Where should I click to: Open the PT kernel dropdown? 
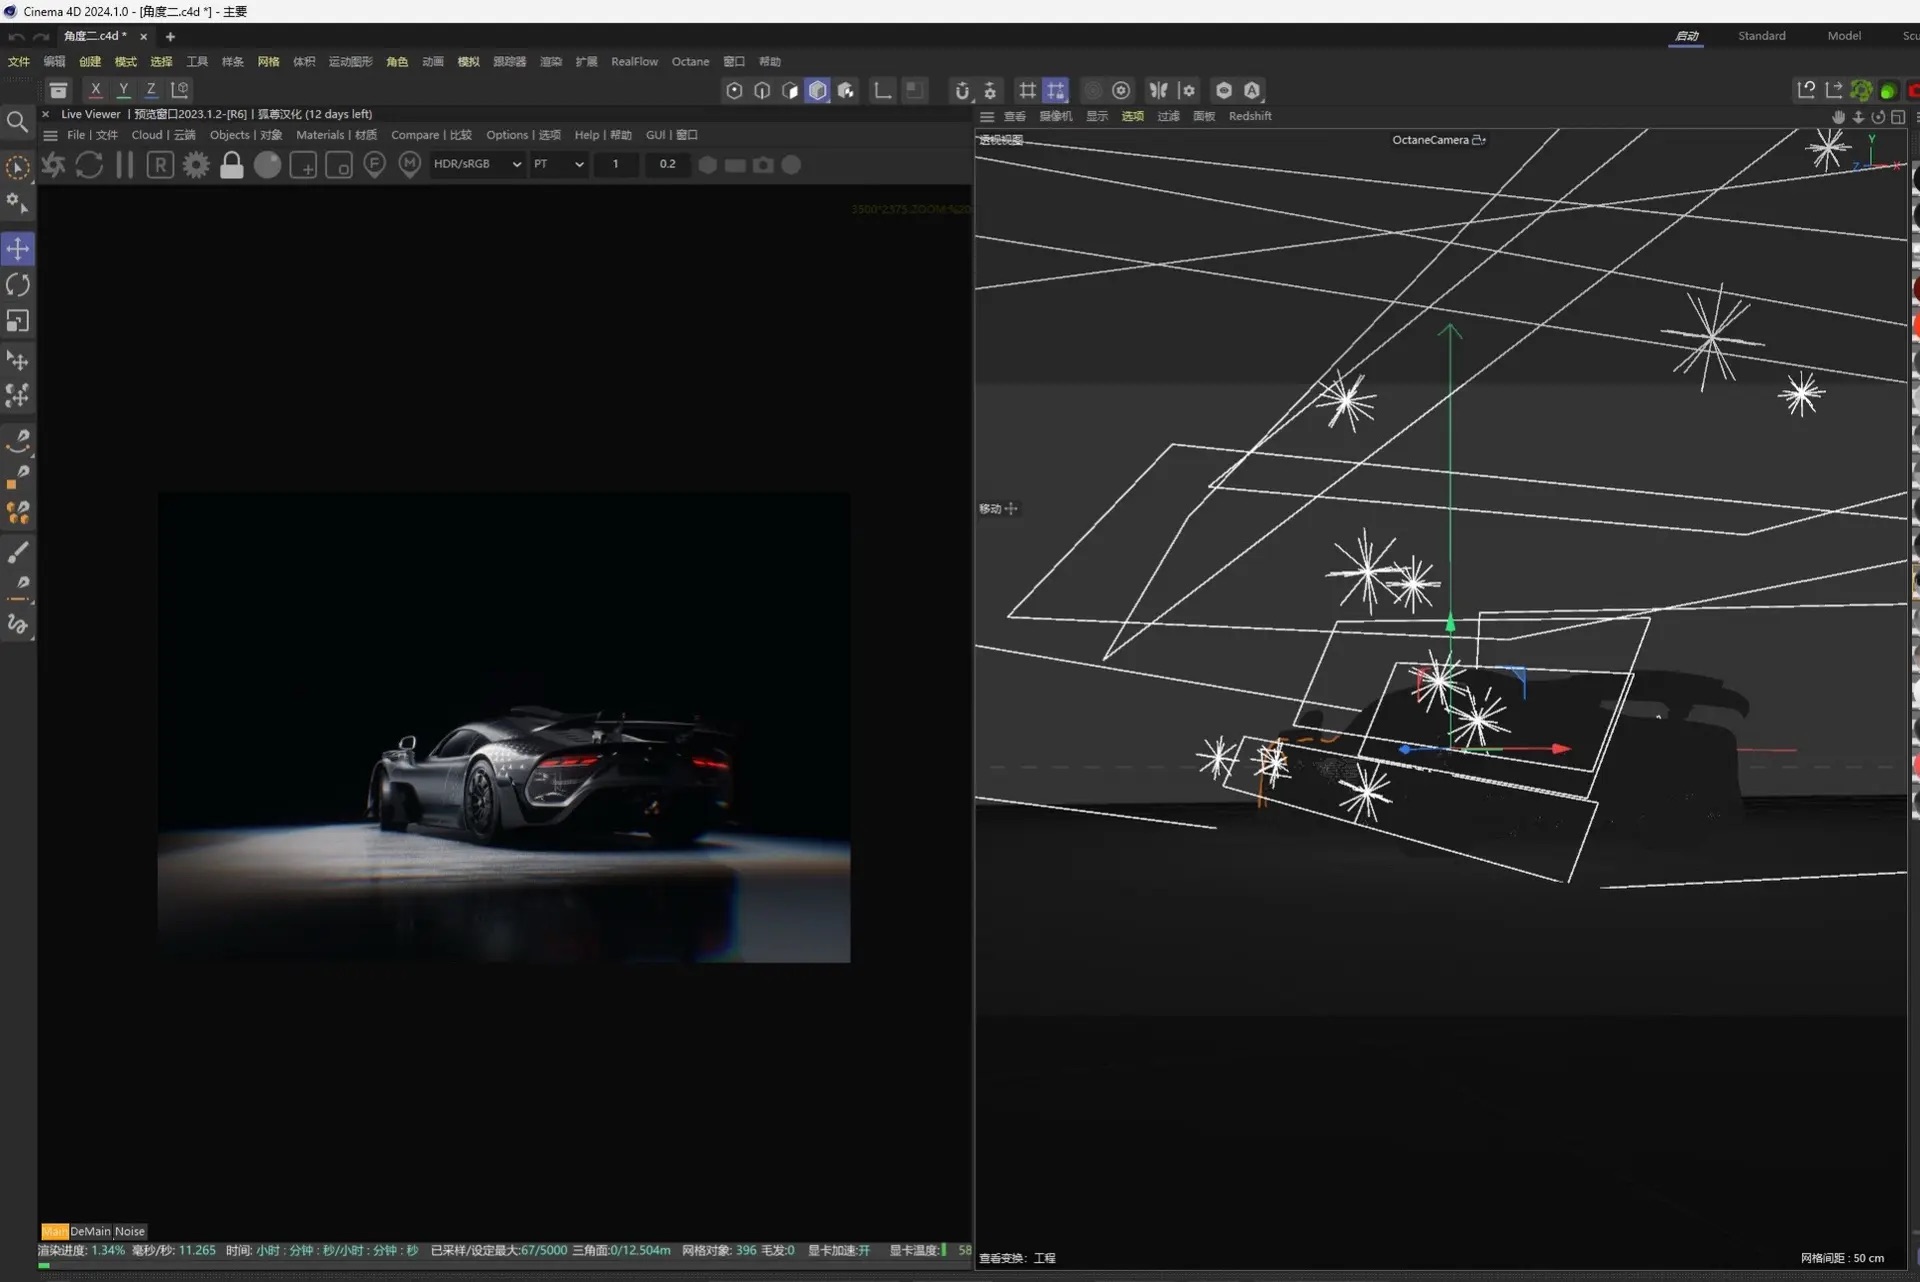[558, 164]
